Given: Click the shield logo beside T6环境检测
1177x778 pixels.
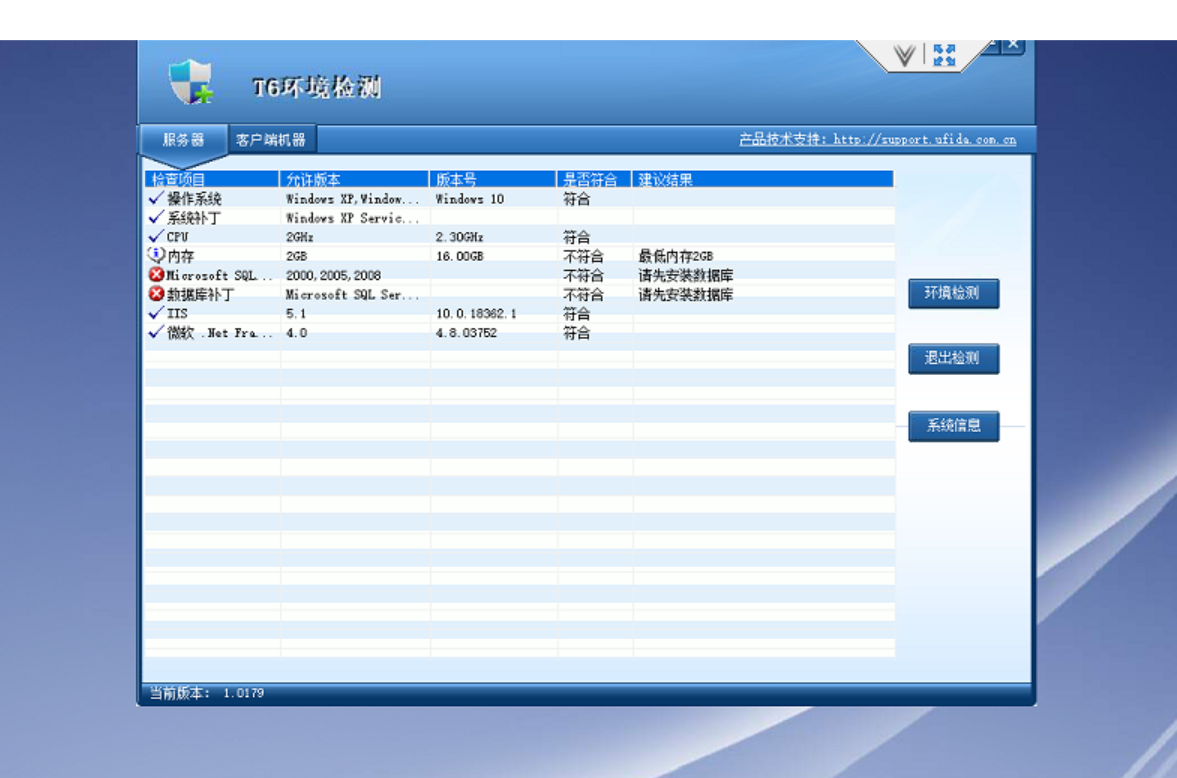Looking at the screenshot, I should (191, 82).
